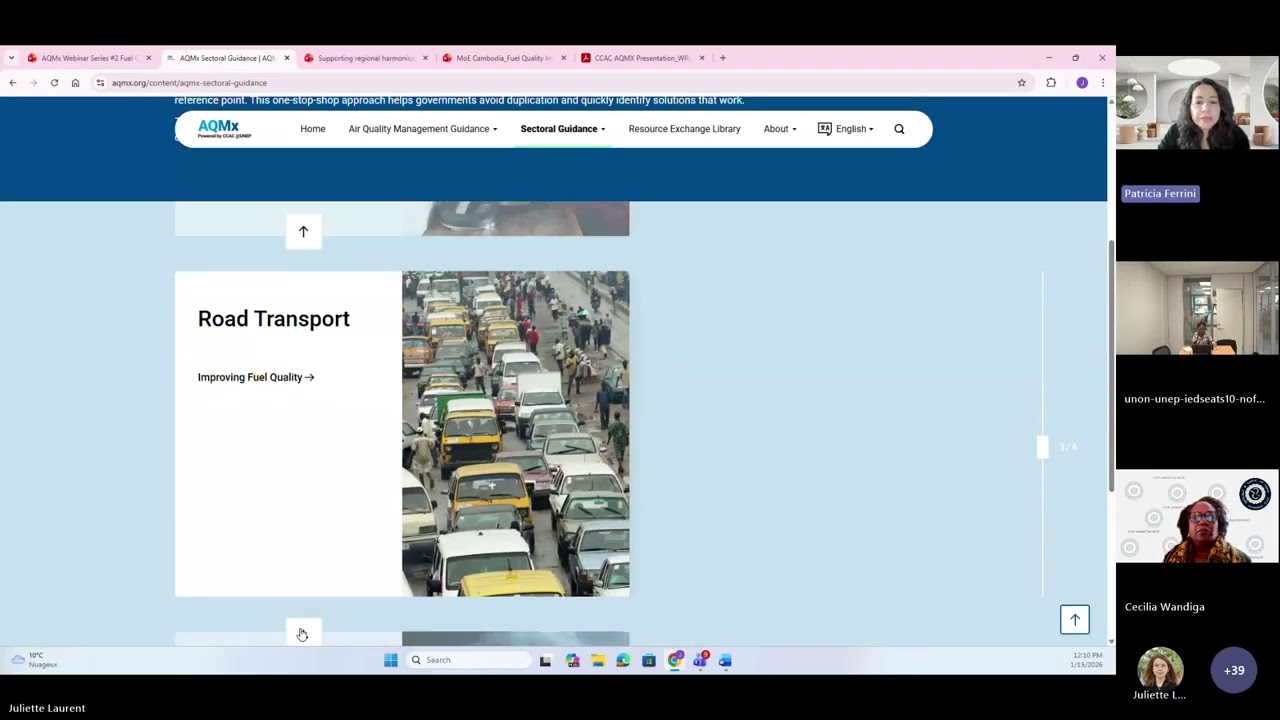Expand Air Quality Management Guidance menu
Screen dimensions: 1280x720
pos(422,129)
